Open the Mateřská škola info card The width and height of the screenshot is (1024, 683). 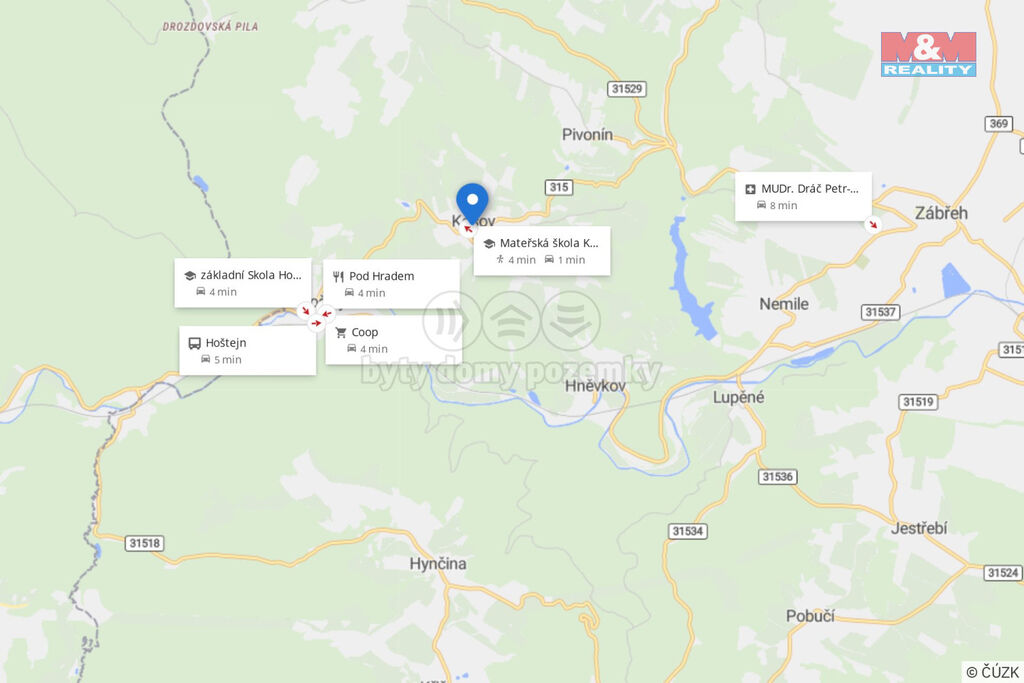pos(542,251)
